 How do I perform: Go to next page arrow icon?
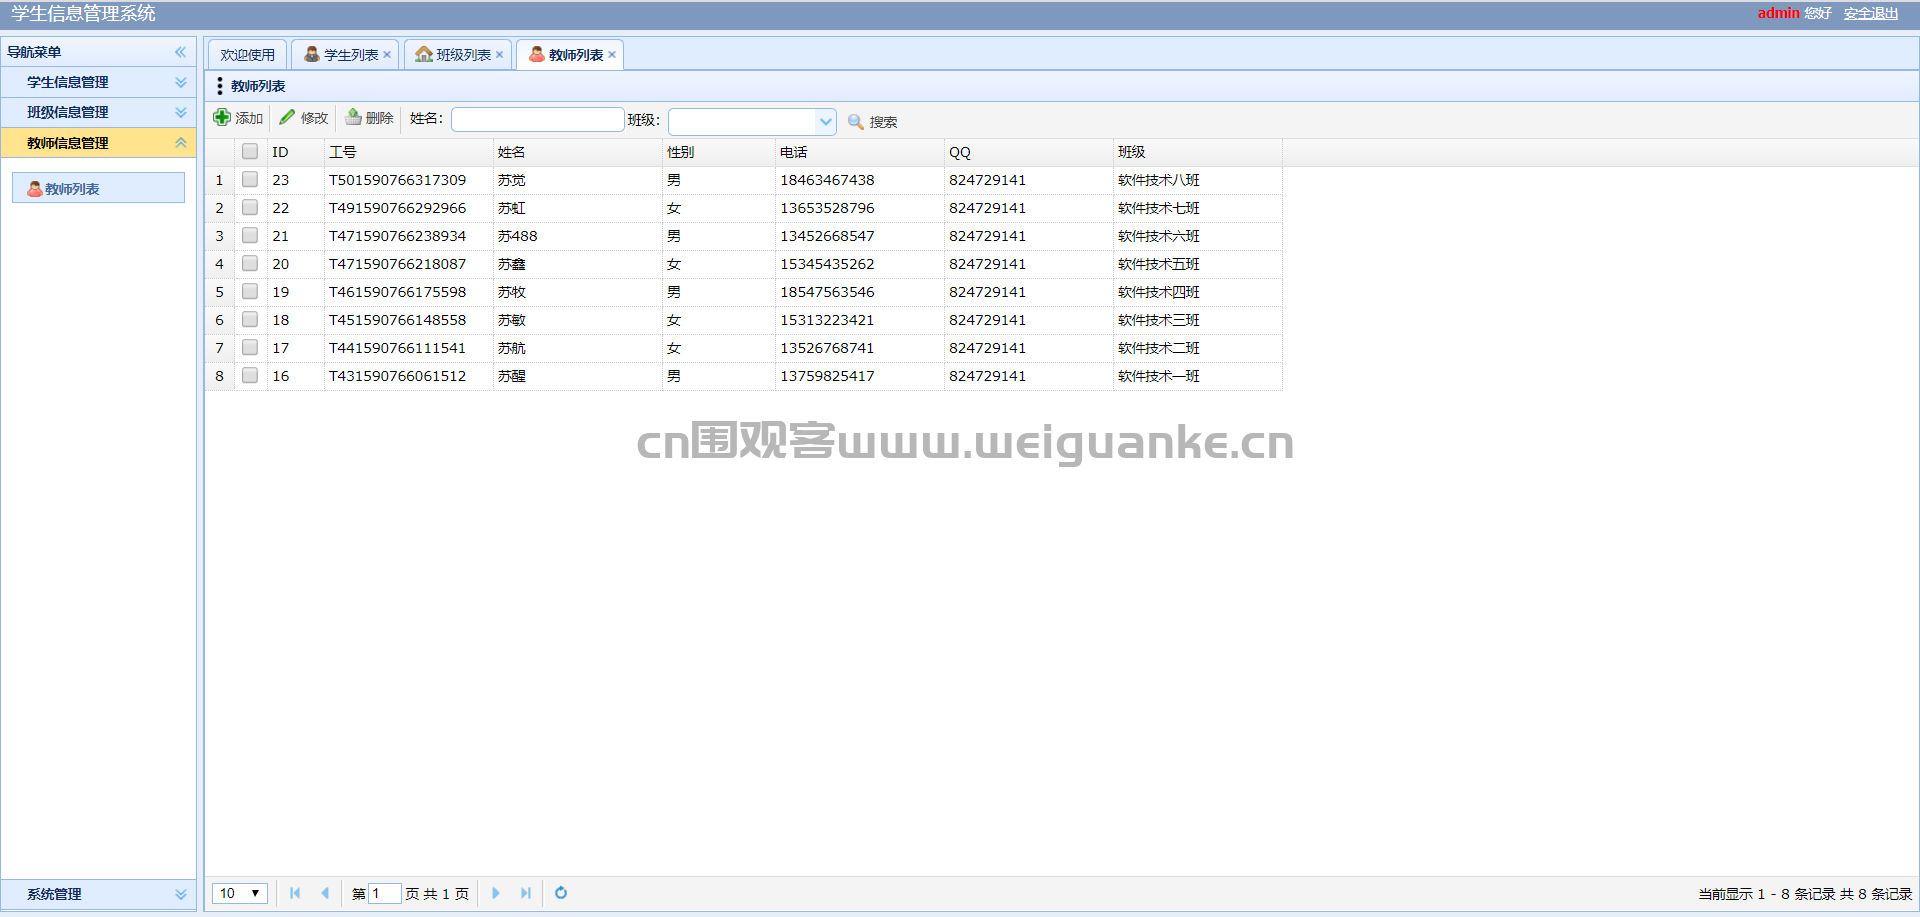(496, 893)
